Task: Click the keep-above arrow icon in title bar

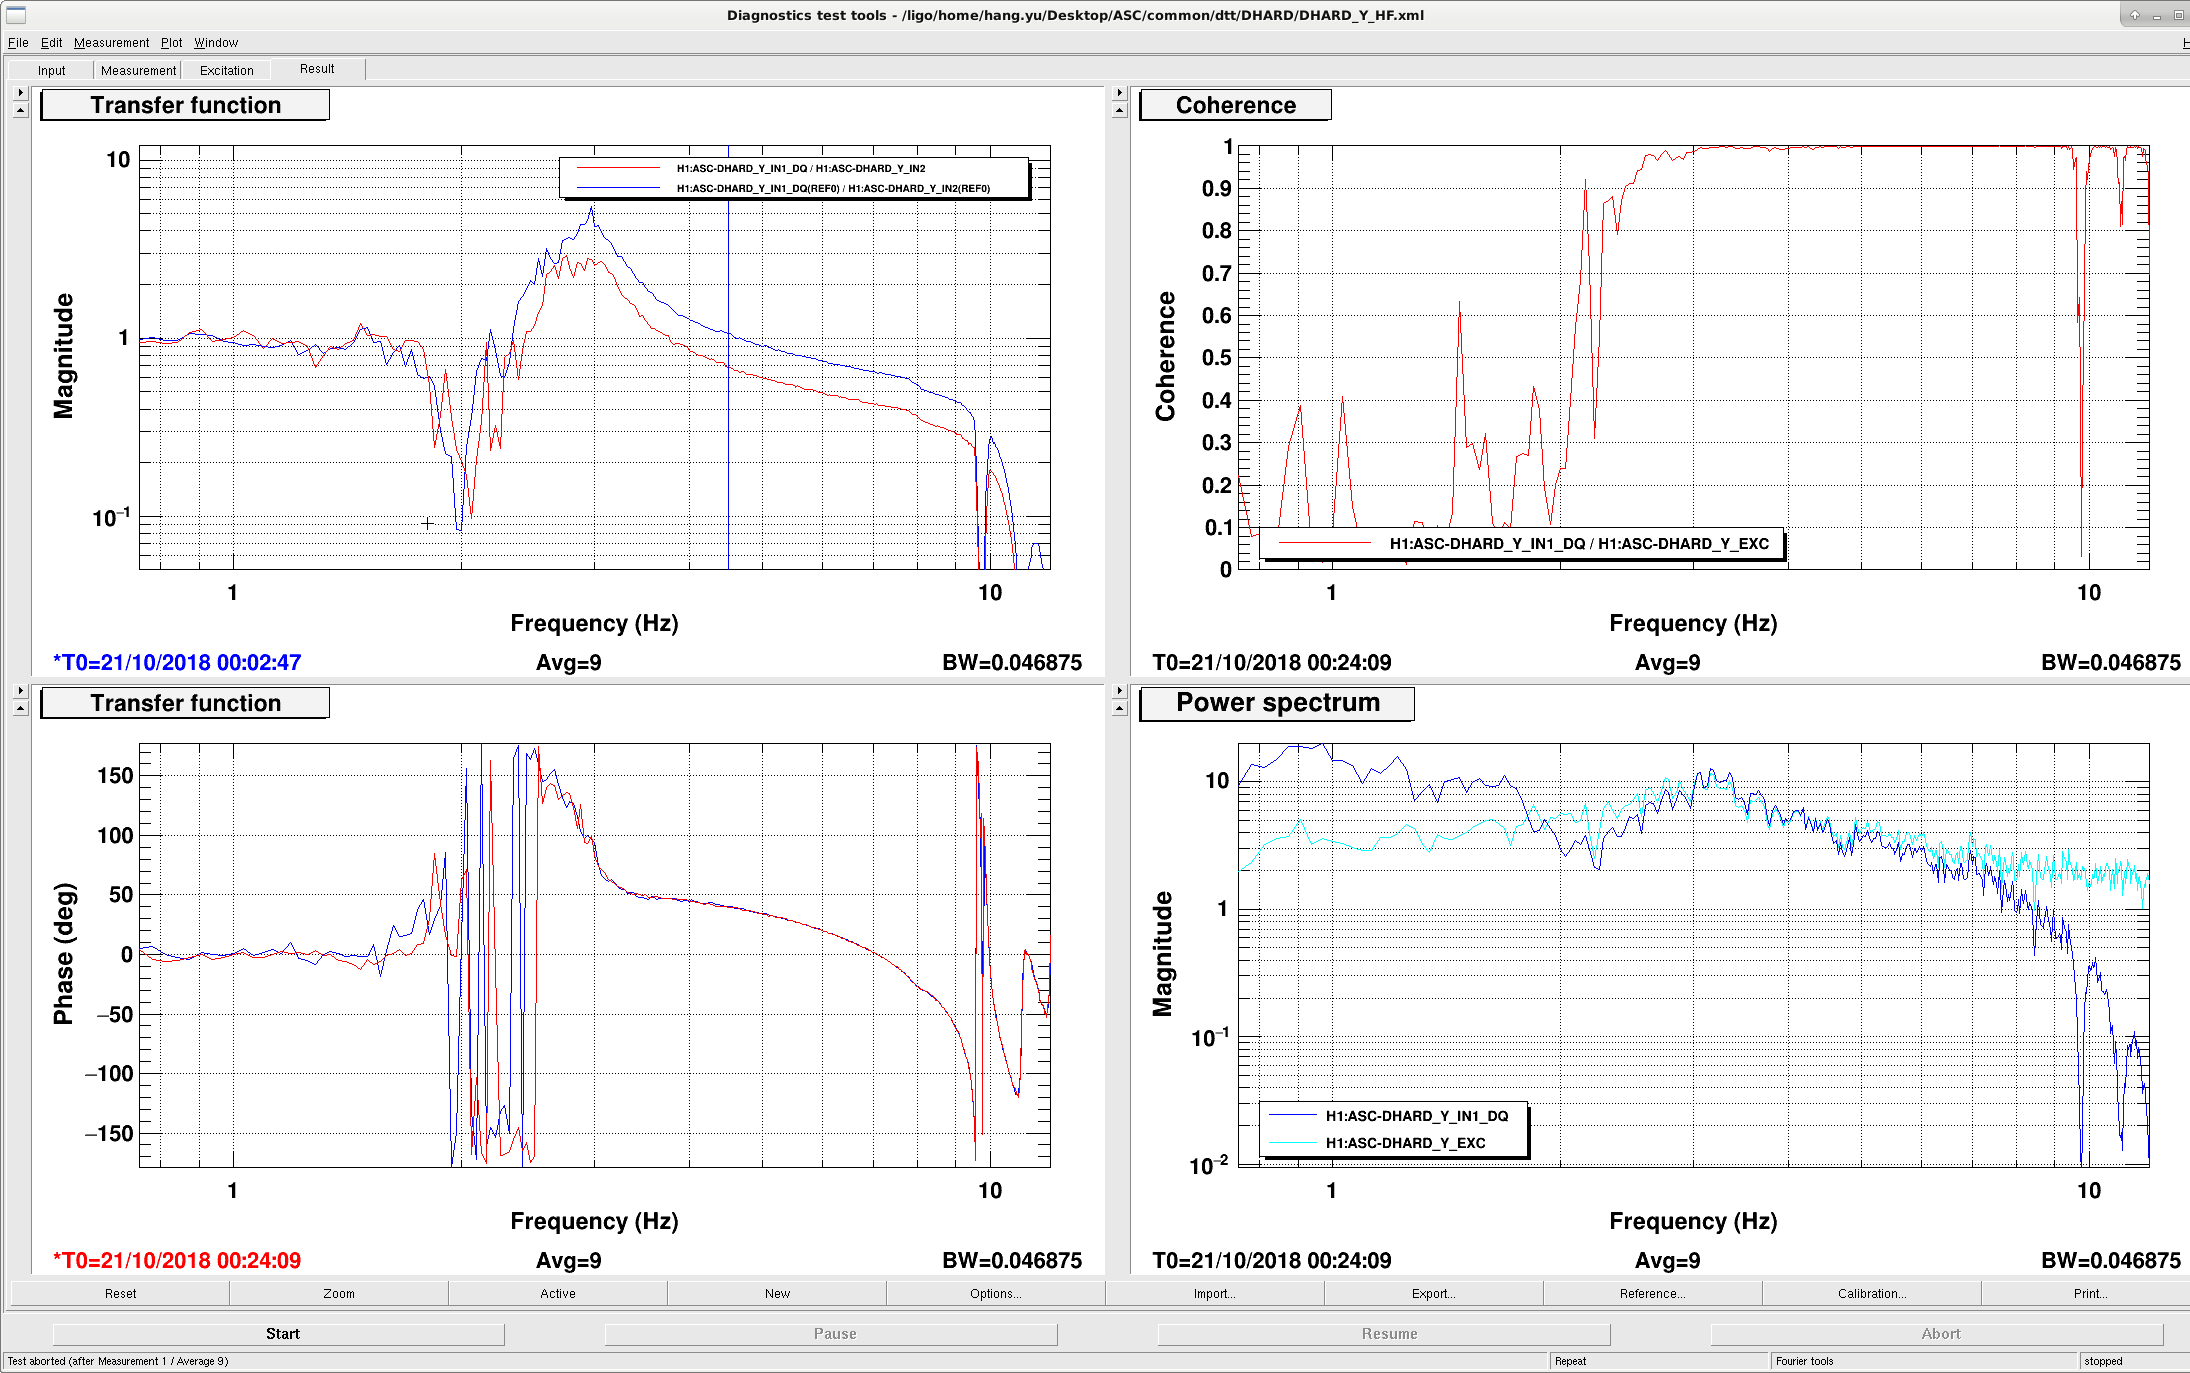Action: pyautogui.click(x=2135, y=15)
